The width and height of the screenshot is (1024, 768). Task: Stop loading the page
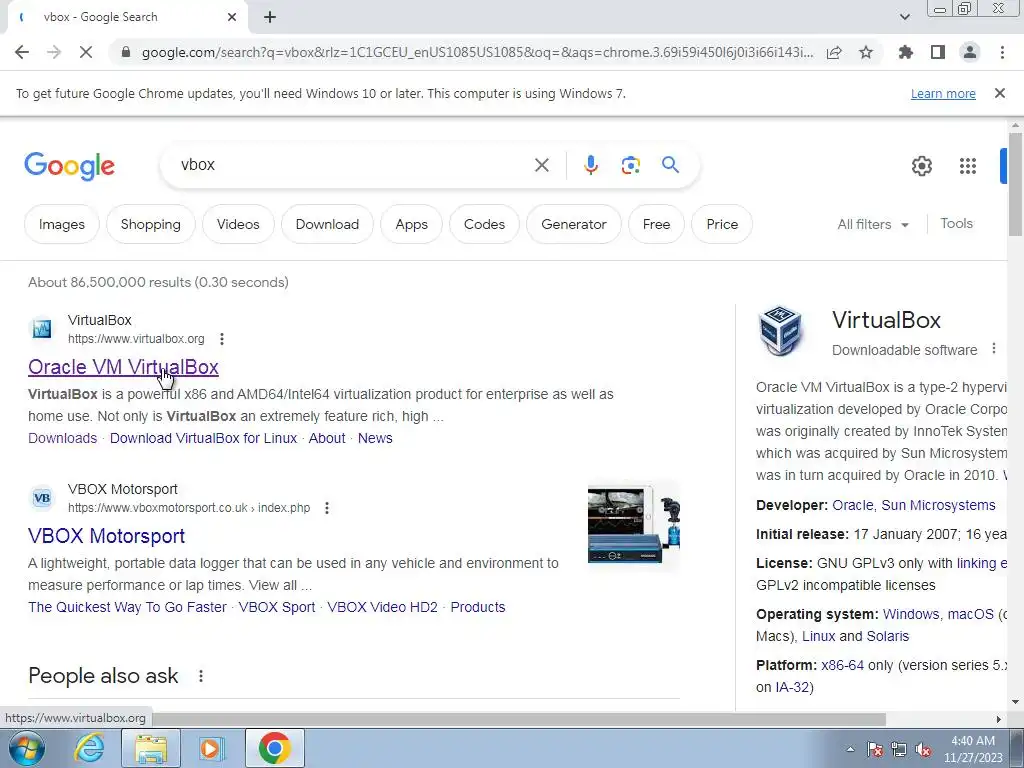coord(86,52)
